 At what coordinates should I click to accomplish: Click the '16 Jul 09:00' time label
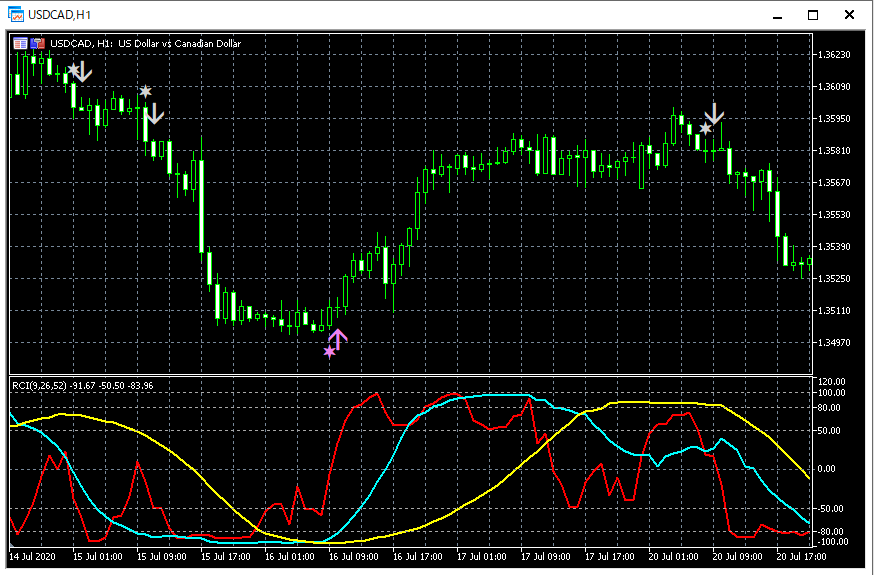[354, 557]
